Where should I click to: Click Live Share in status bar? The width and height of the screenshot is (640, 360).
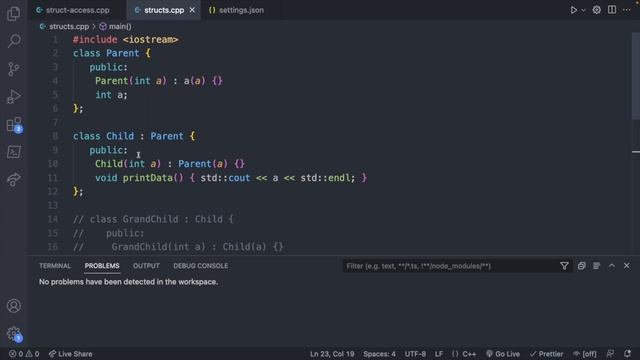click(x=70, y=354)
